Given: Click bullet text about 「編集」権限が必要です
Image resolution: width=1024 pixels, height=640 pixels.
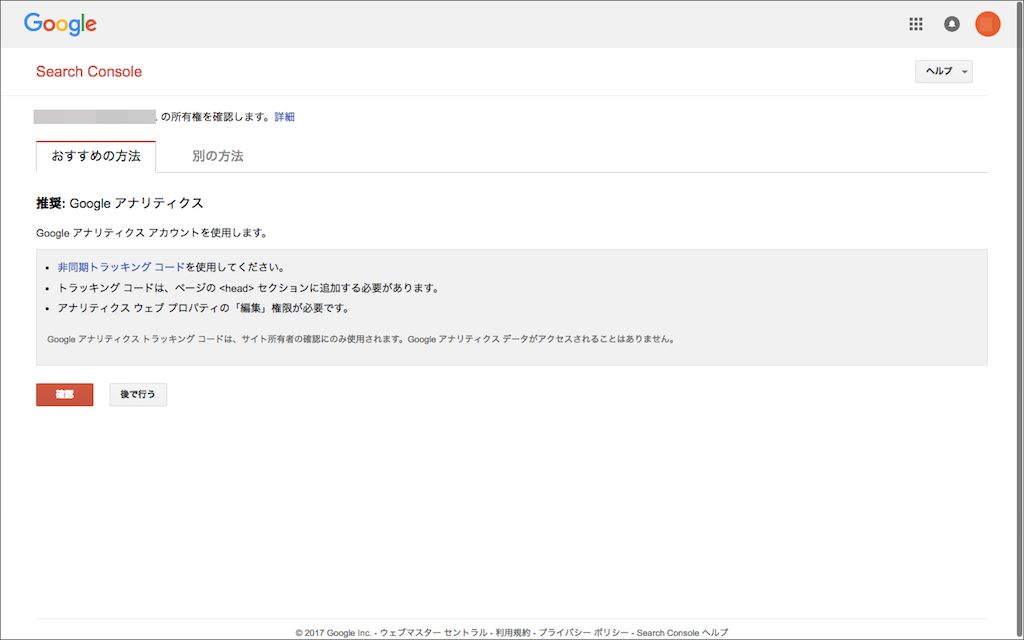Looking at the screenshot, I should coord(204,308).
